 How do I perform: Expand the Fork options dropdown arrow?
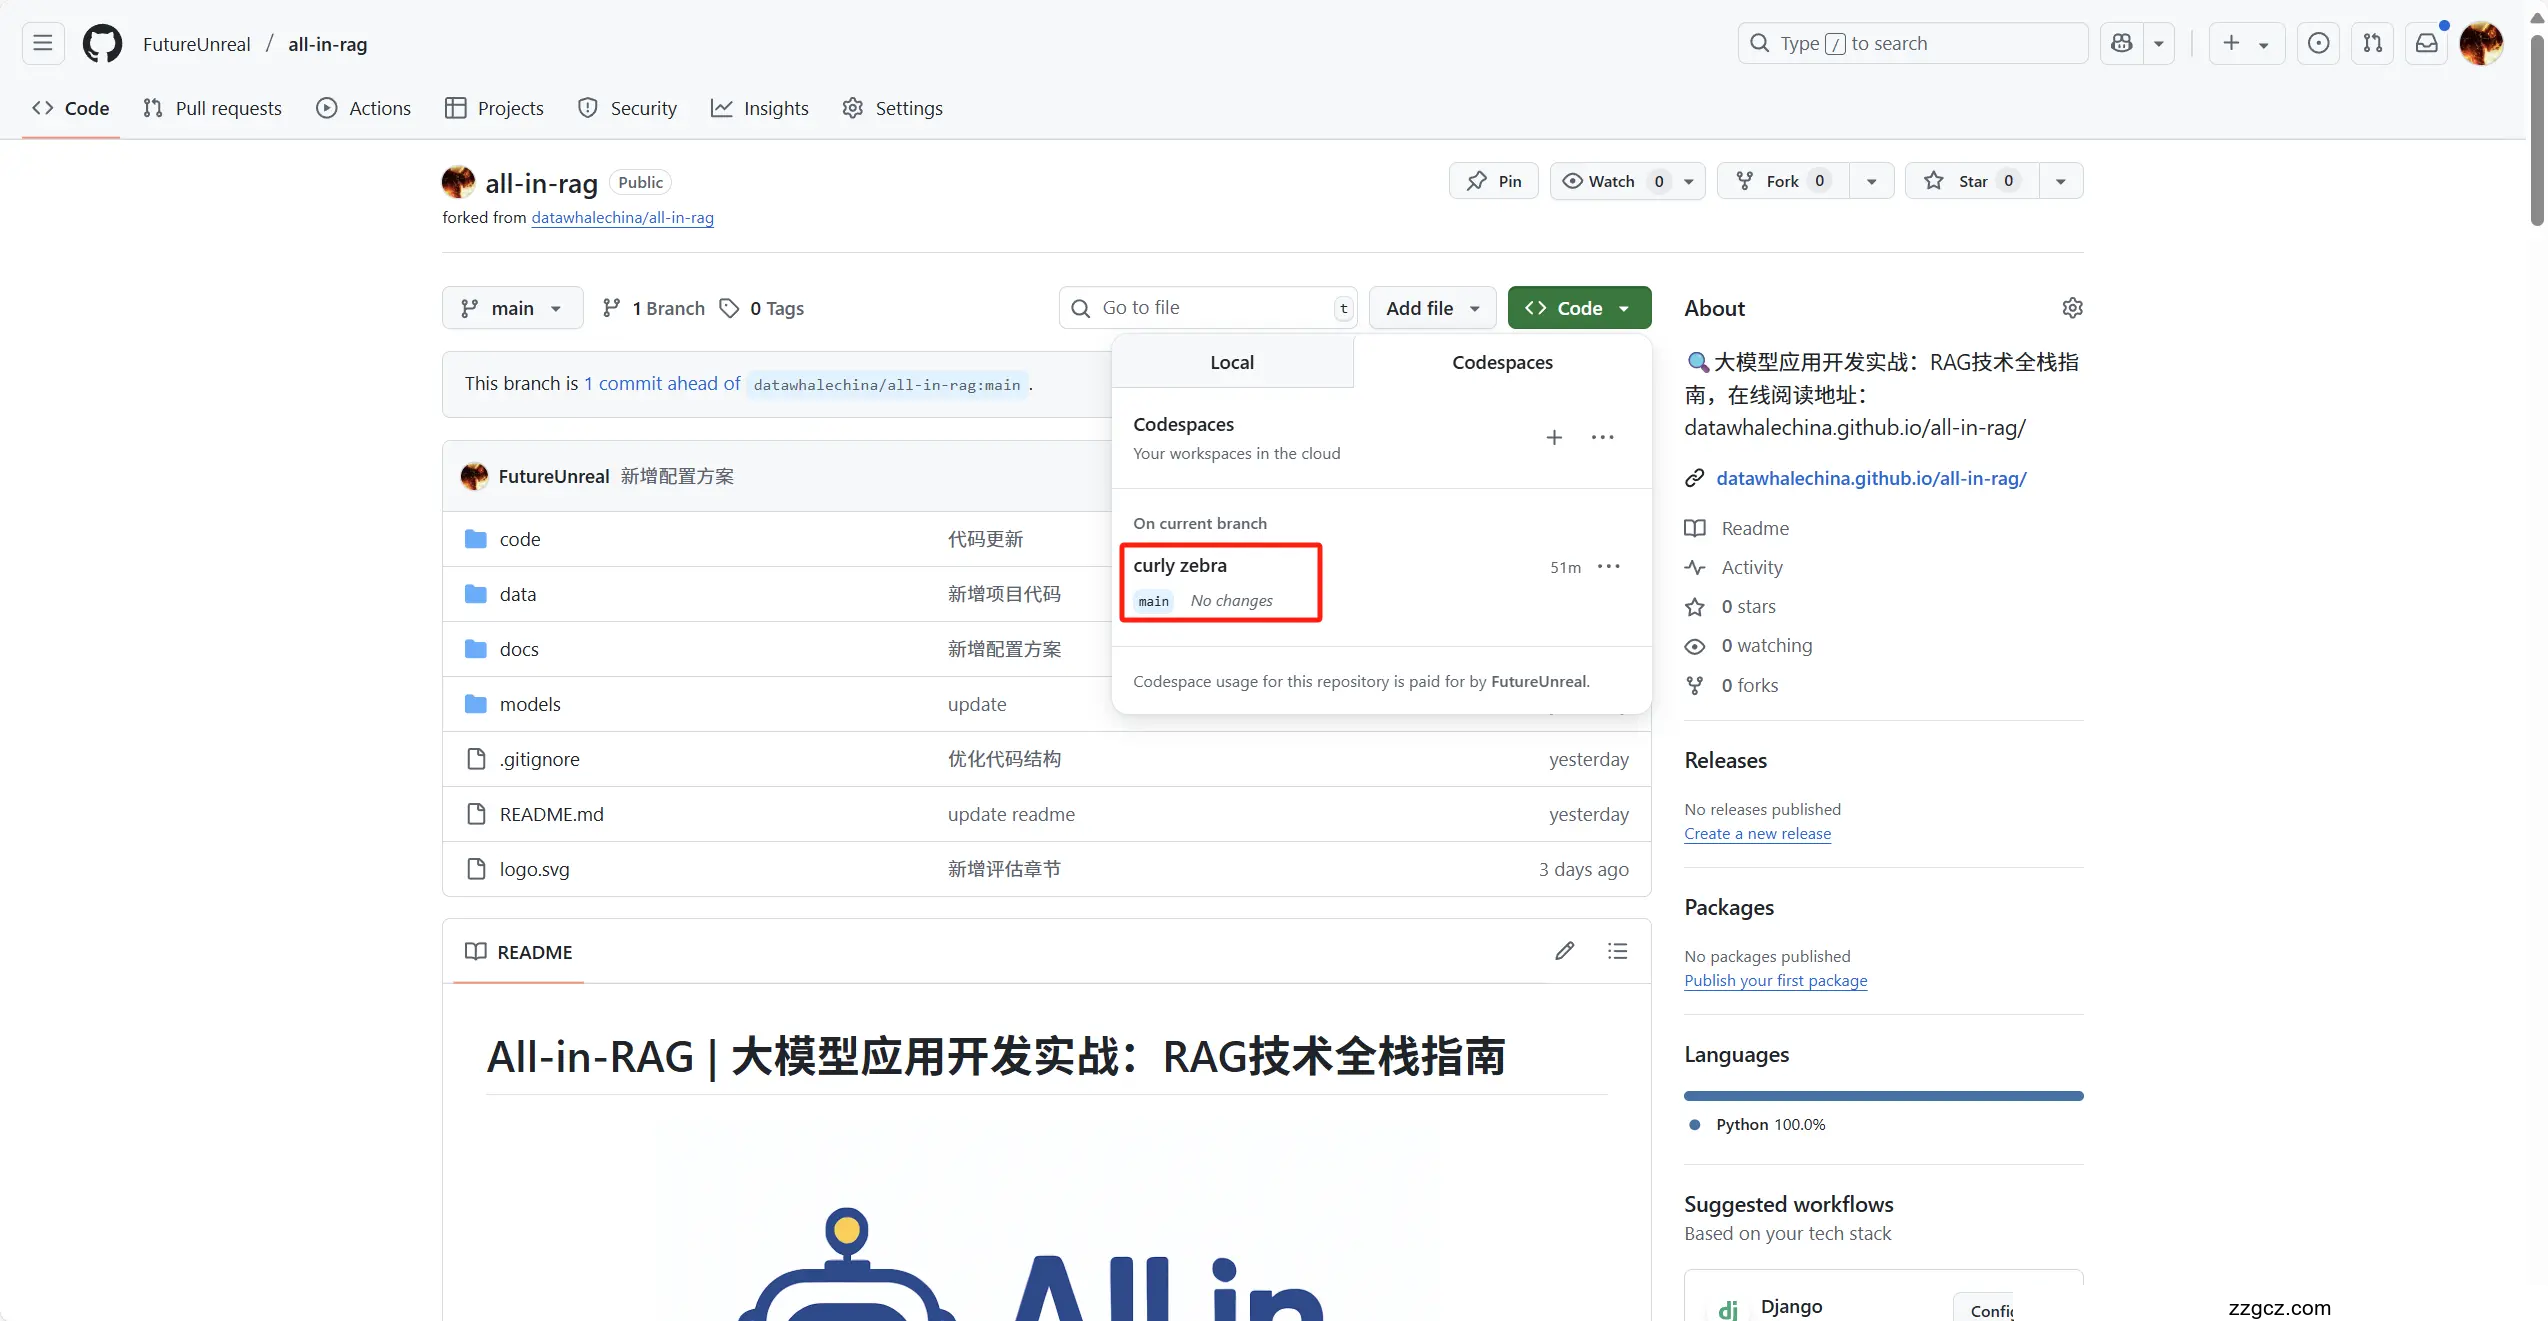(x=1871, y=181)
